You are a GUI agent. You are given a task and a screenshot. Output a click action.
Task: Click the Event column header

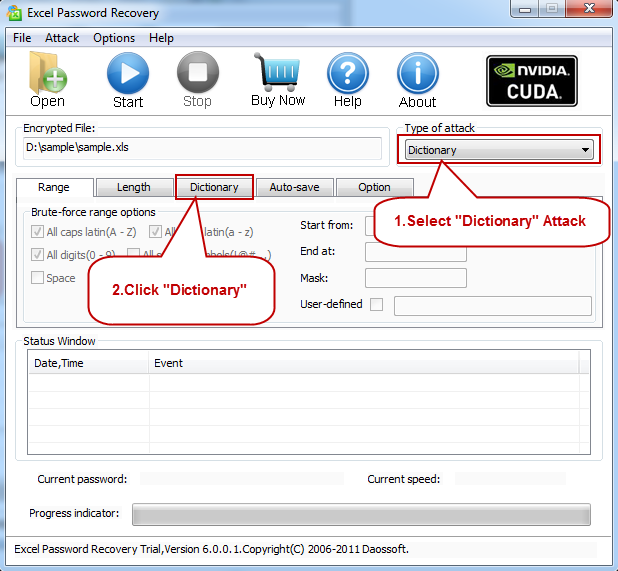[363, 363]
